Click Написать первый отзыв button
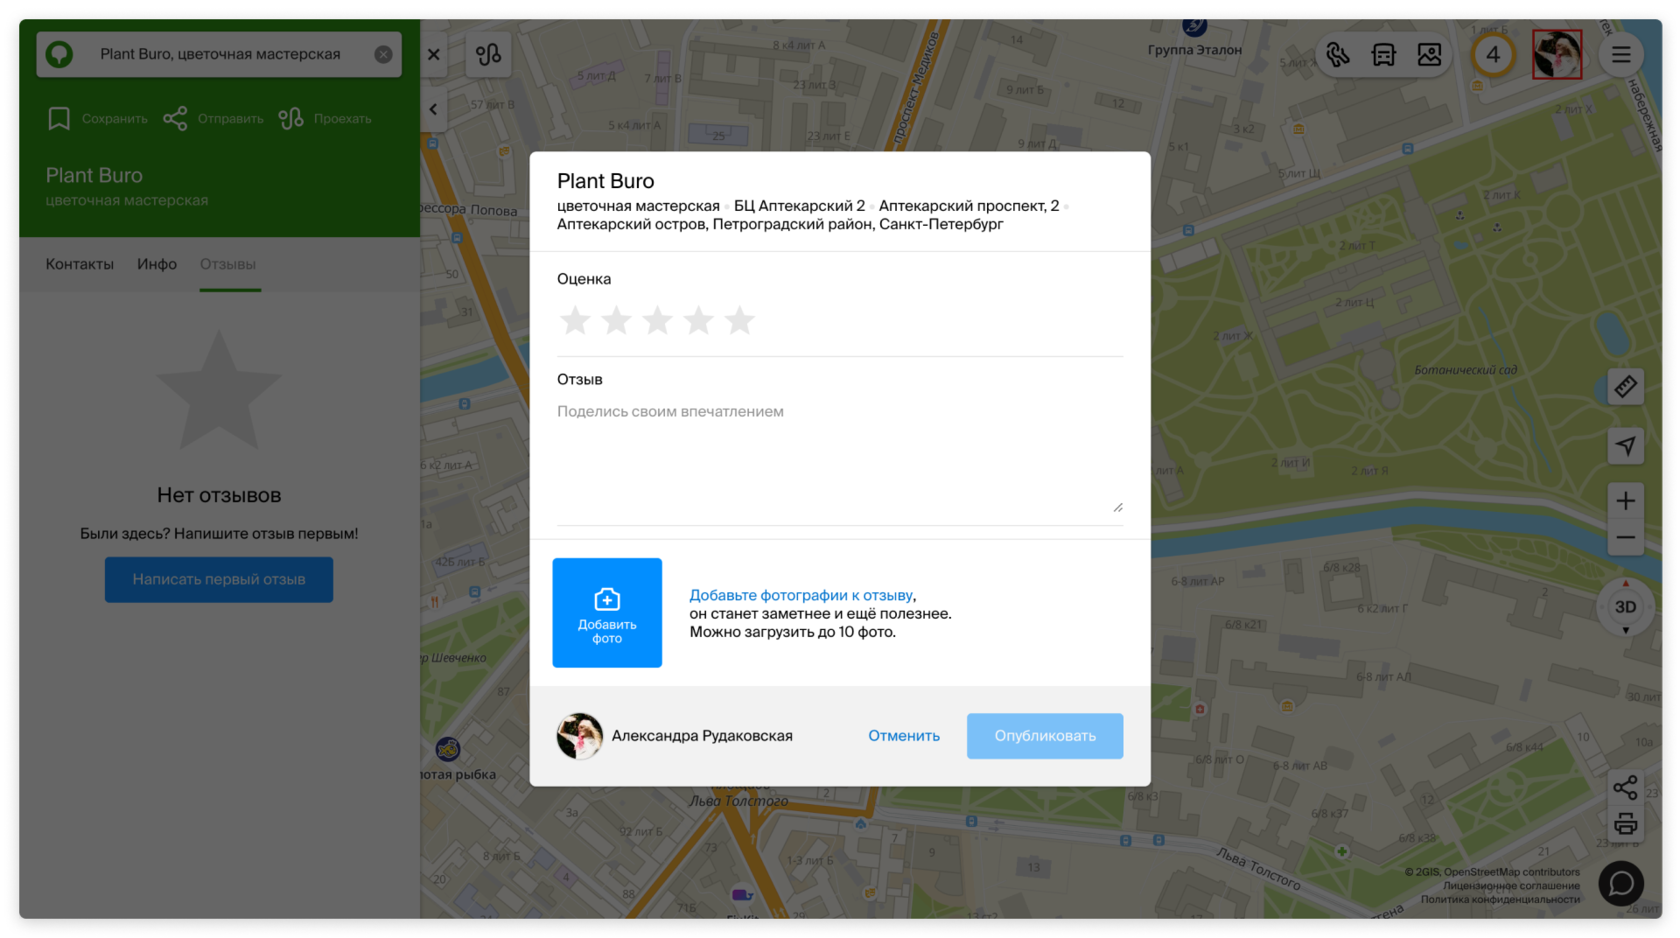Viewport: 1680px width, 938px height. [x=219, y=580]
